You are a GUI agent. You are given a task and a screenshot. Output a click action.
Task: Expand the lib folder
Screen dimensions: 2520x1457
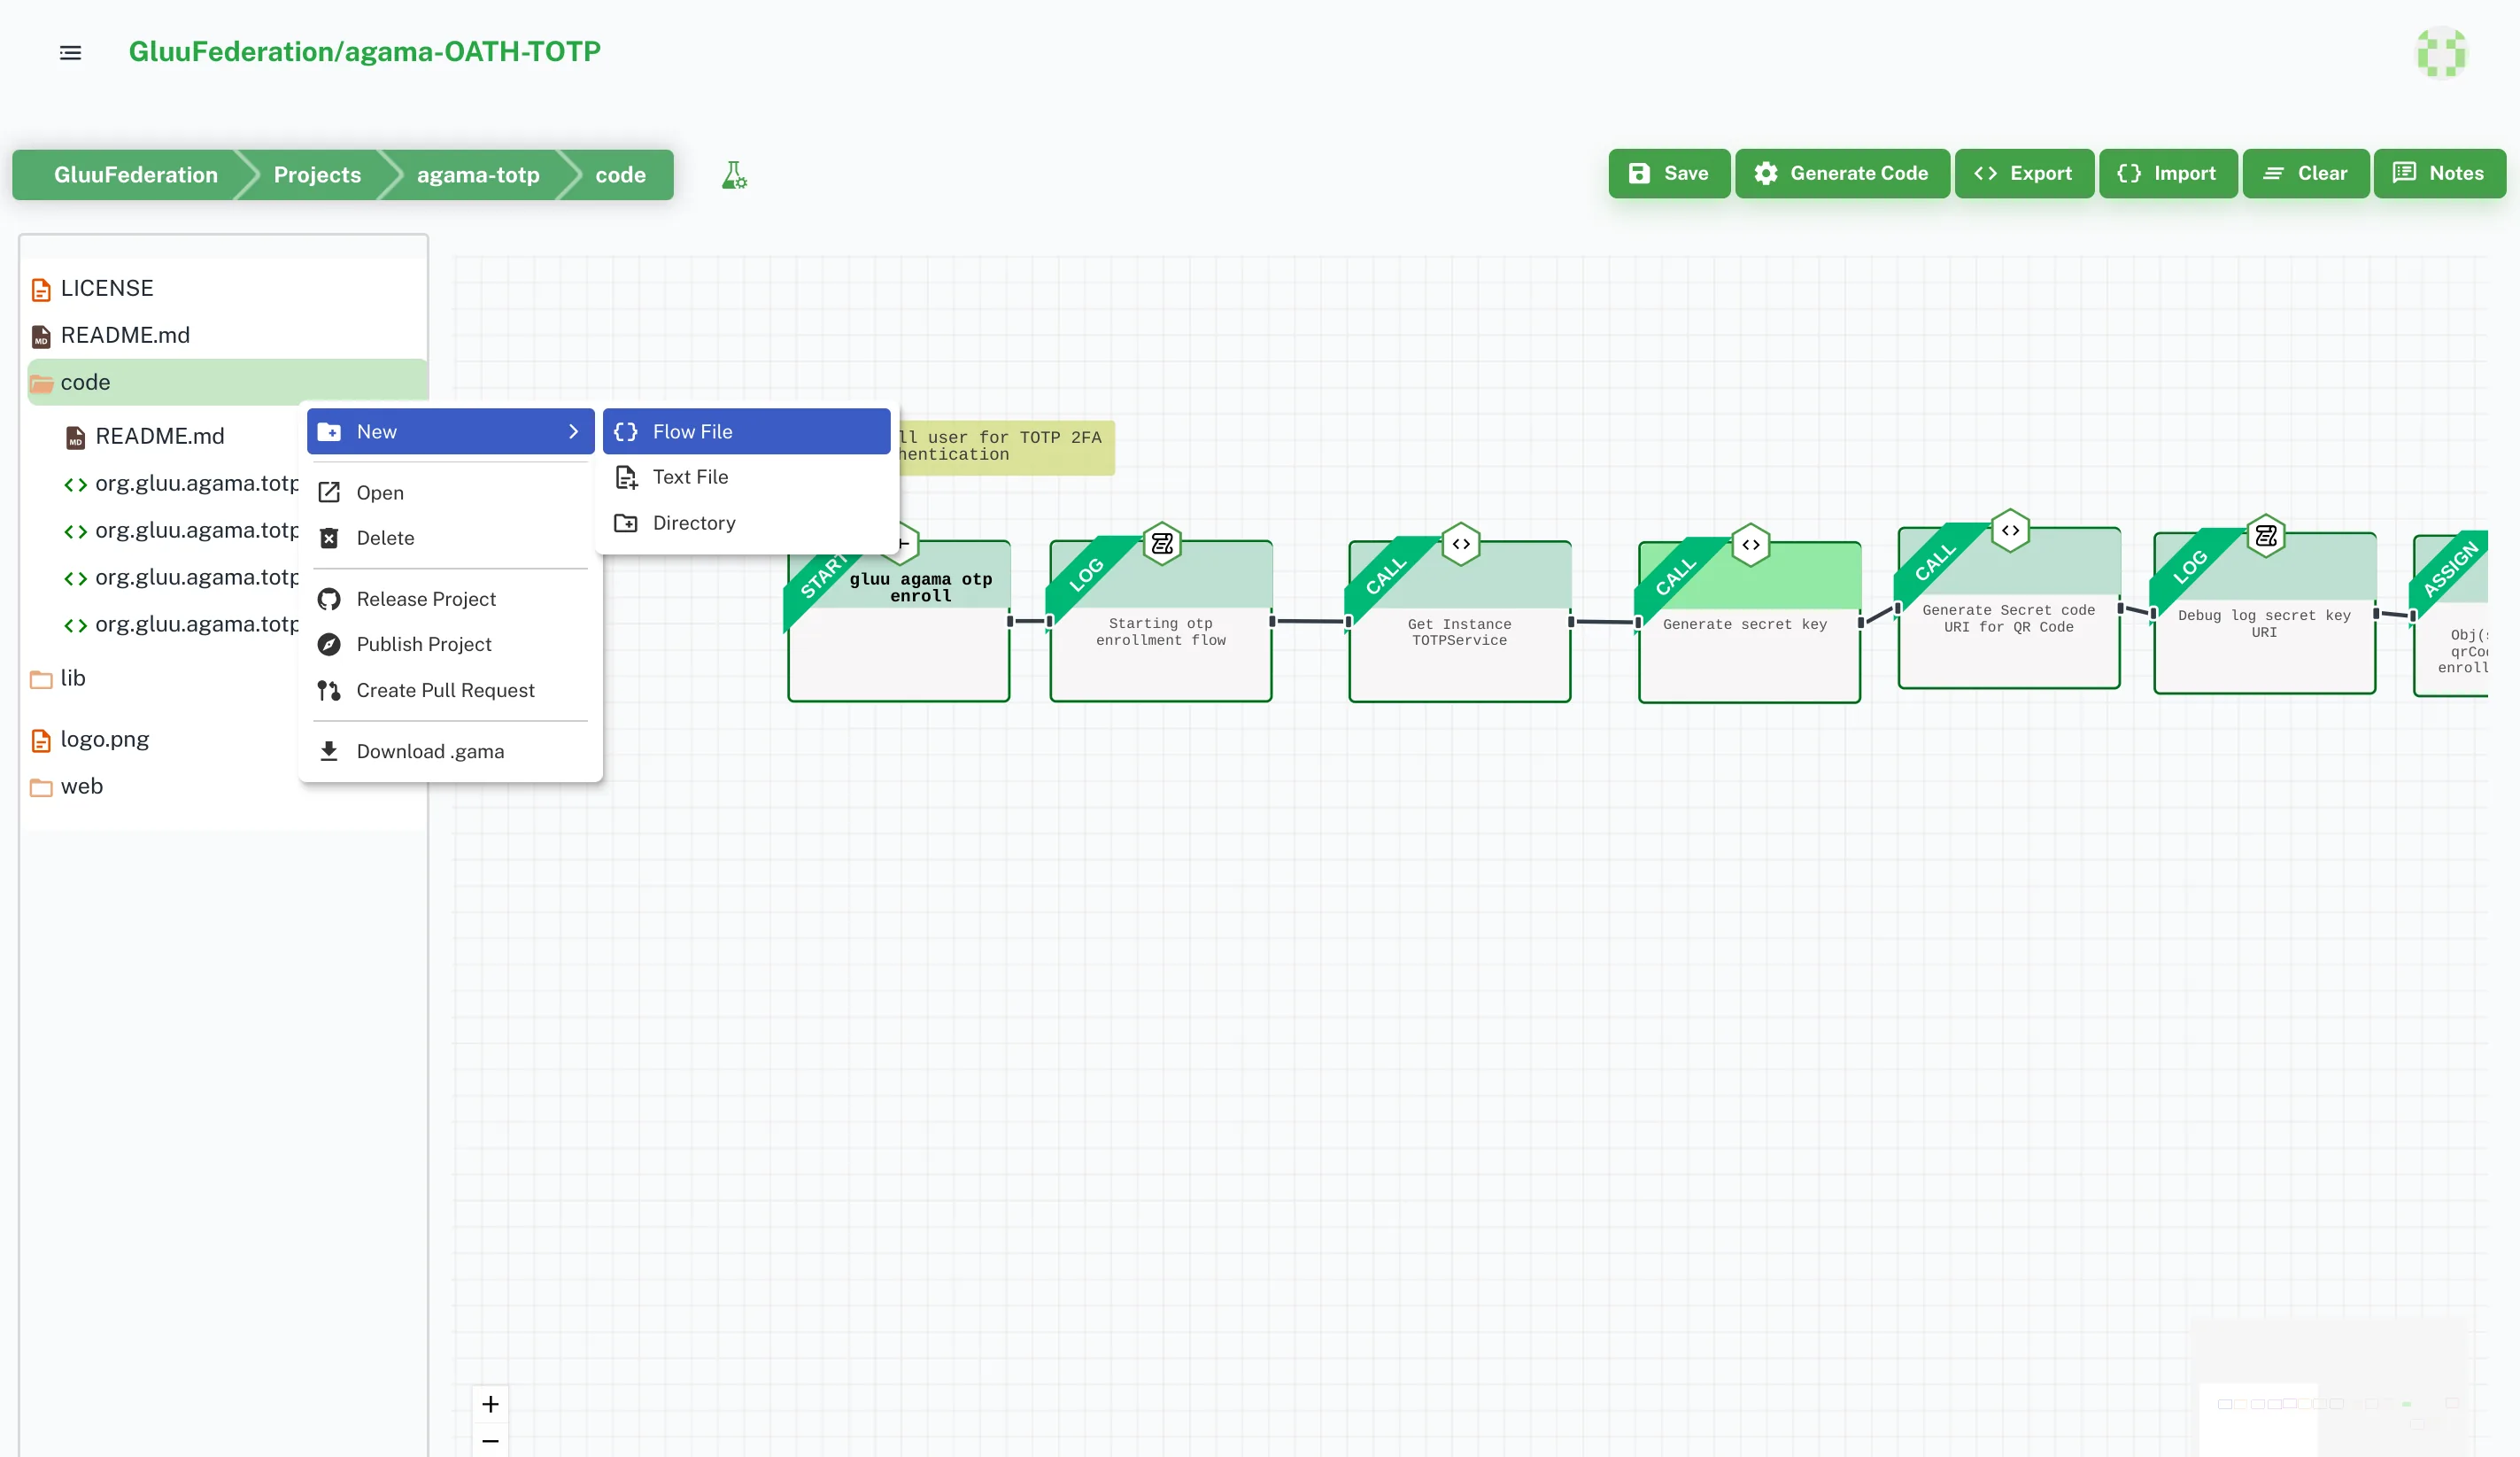pos(72,678)
